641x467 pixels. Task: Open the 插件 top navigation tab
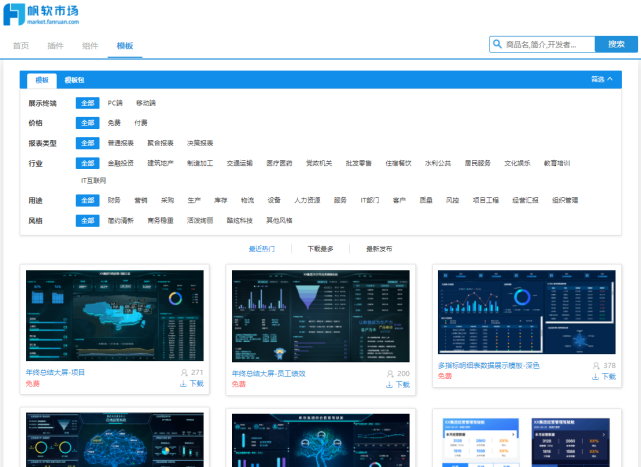click(55, 46)
